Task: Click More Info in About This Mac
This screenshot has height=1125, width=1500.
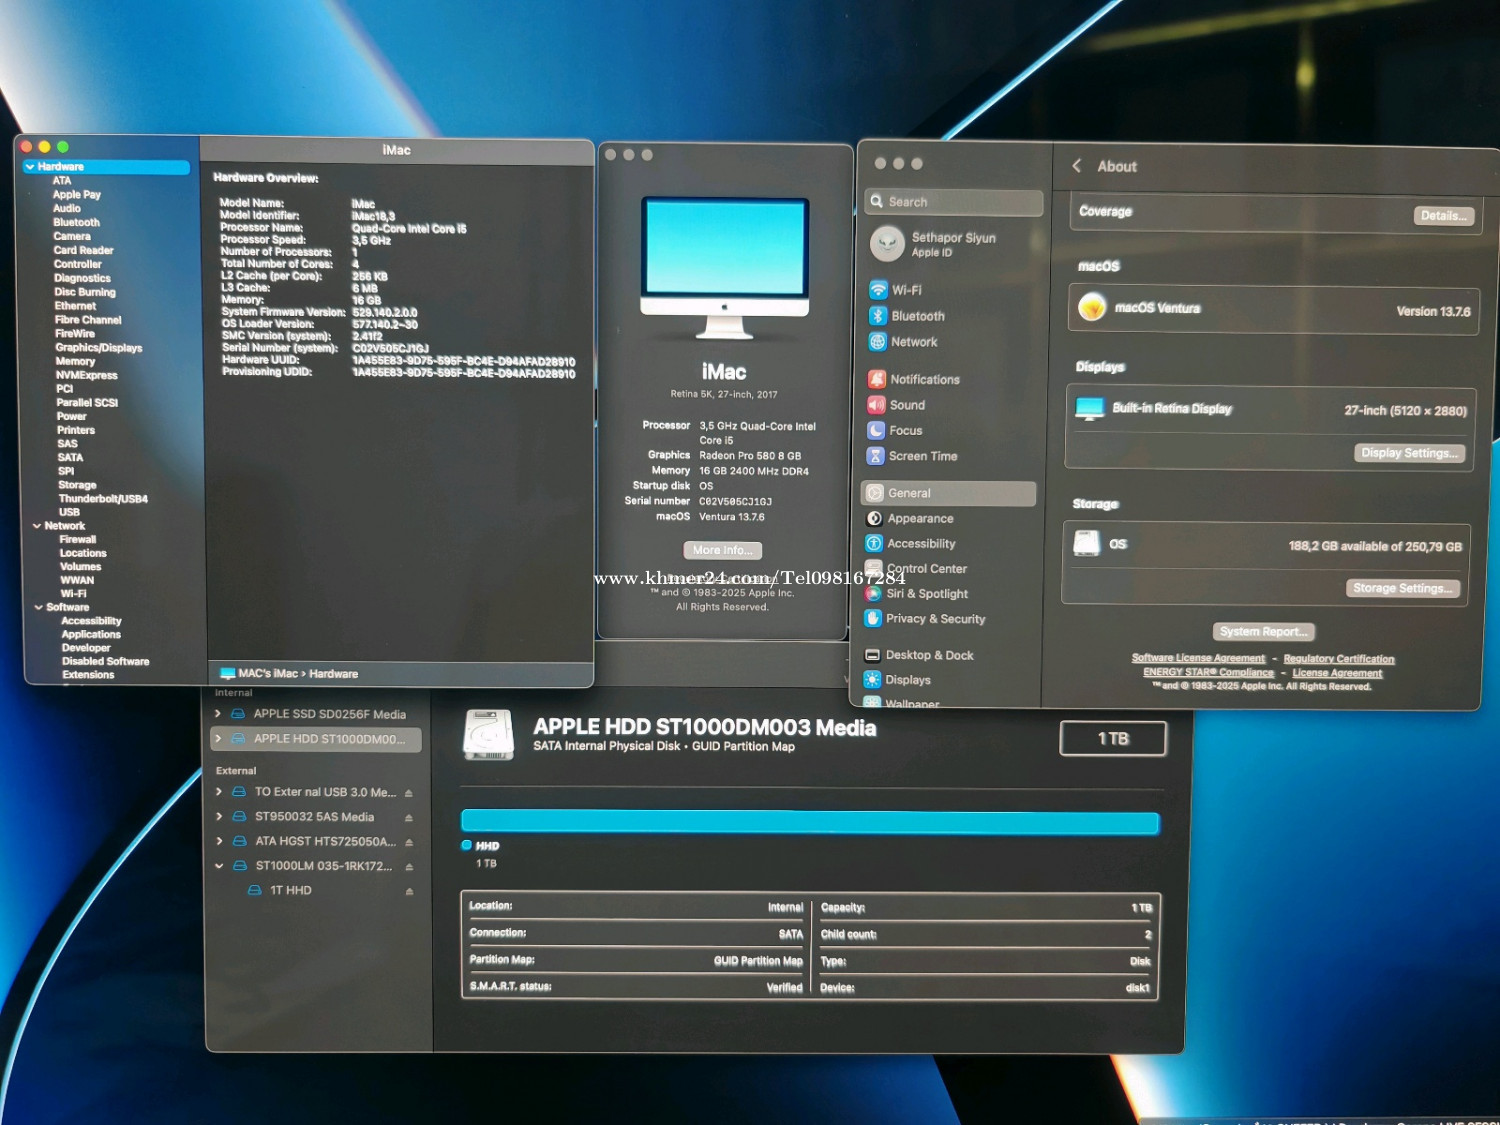Action: point(722,550)
